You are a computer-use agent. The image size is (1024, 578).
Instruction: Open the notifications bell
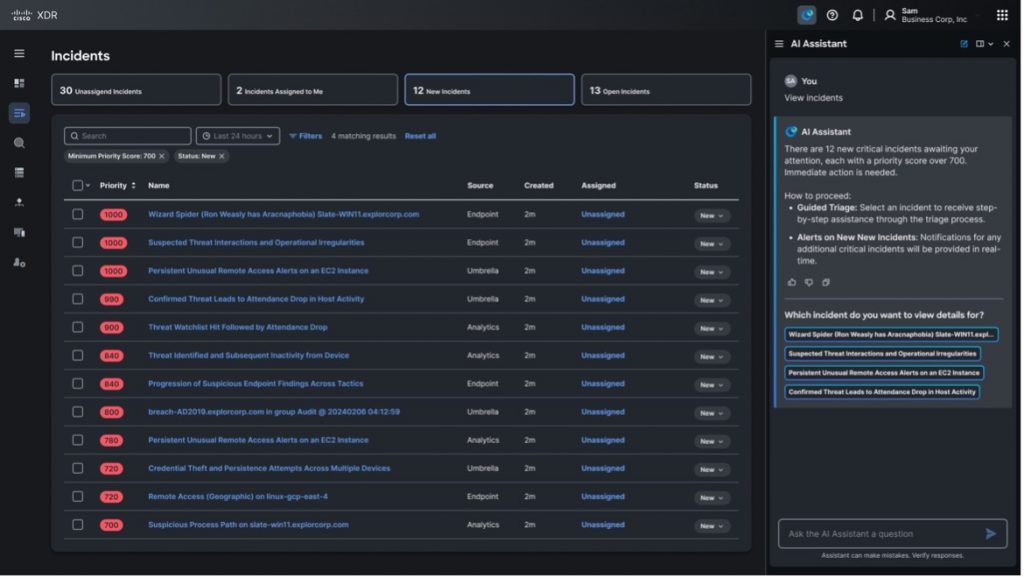click(857, 15)
